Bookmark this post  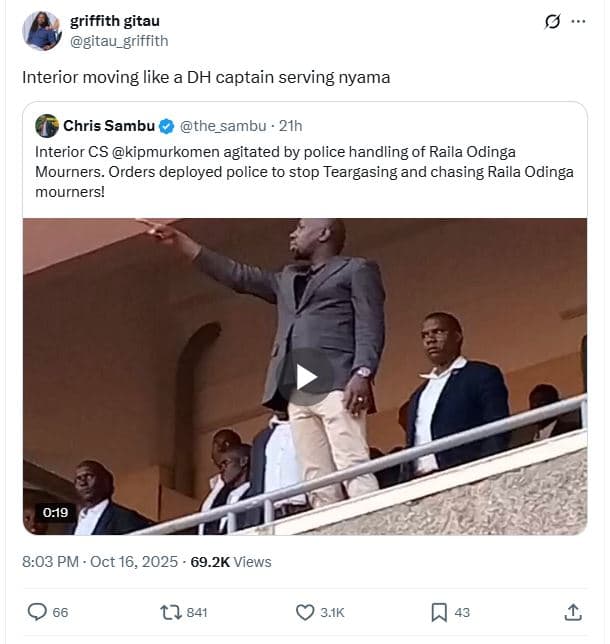point(439,611)
